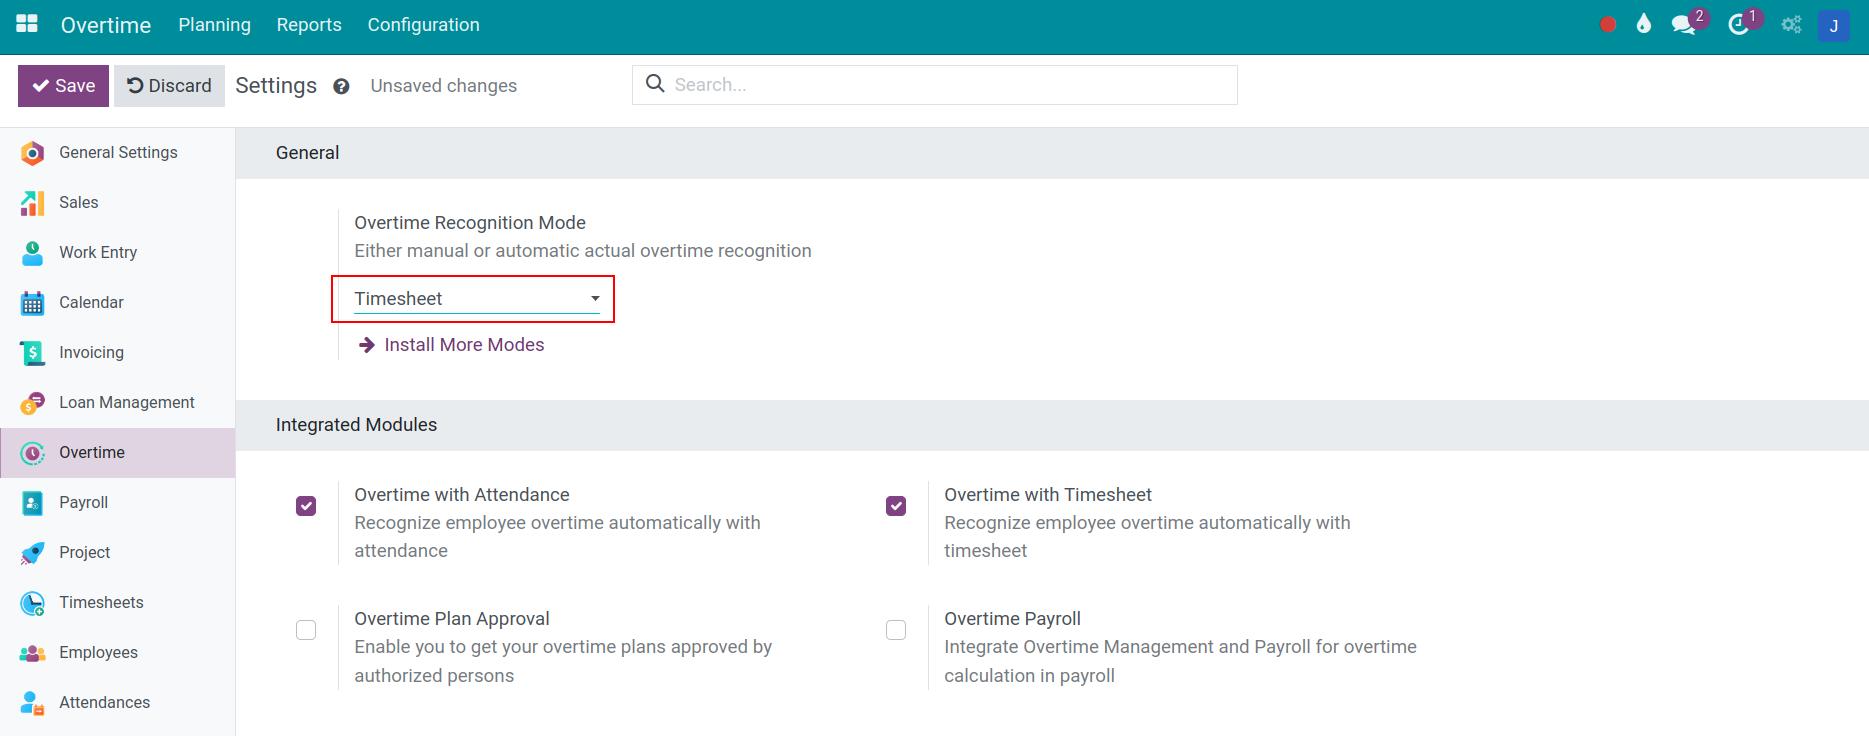Open Payroll settings in the sidebar

pos(118,503)
